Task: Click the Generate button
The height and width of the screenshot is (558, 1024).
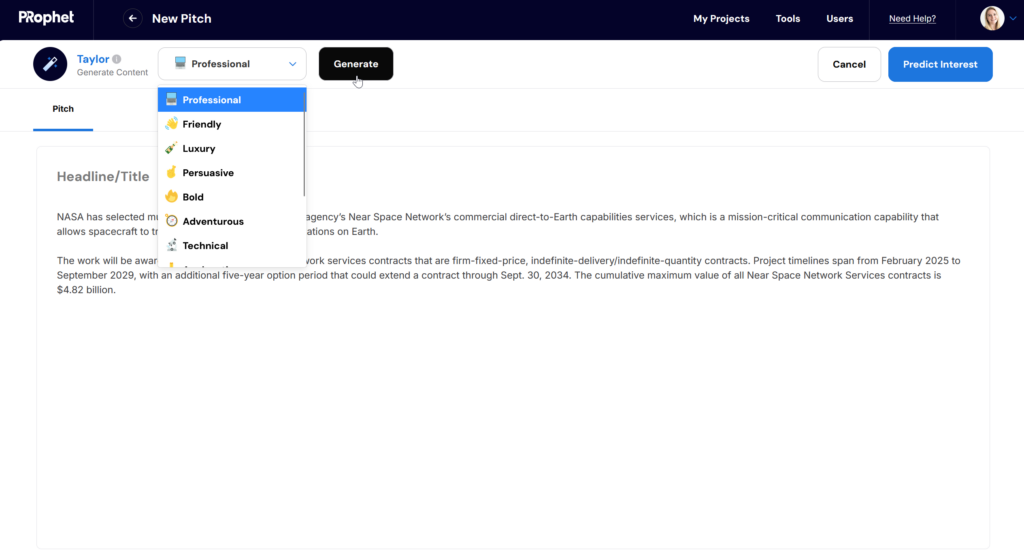Action: 356,64
